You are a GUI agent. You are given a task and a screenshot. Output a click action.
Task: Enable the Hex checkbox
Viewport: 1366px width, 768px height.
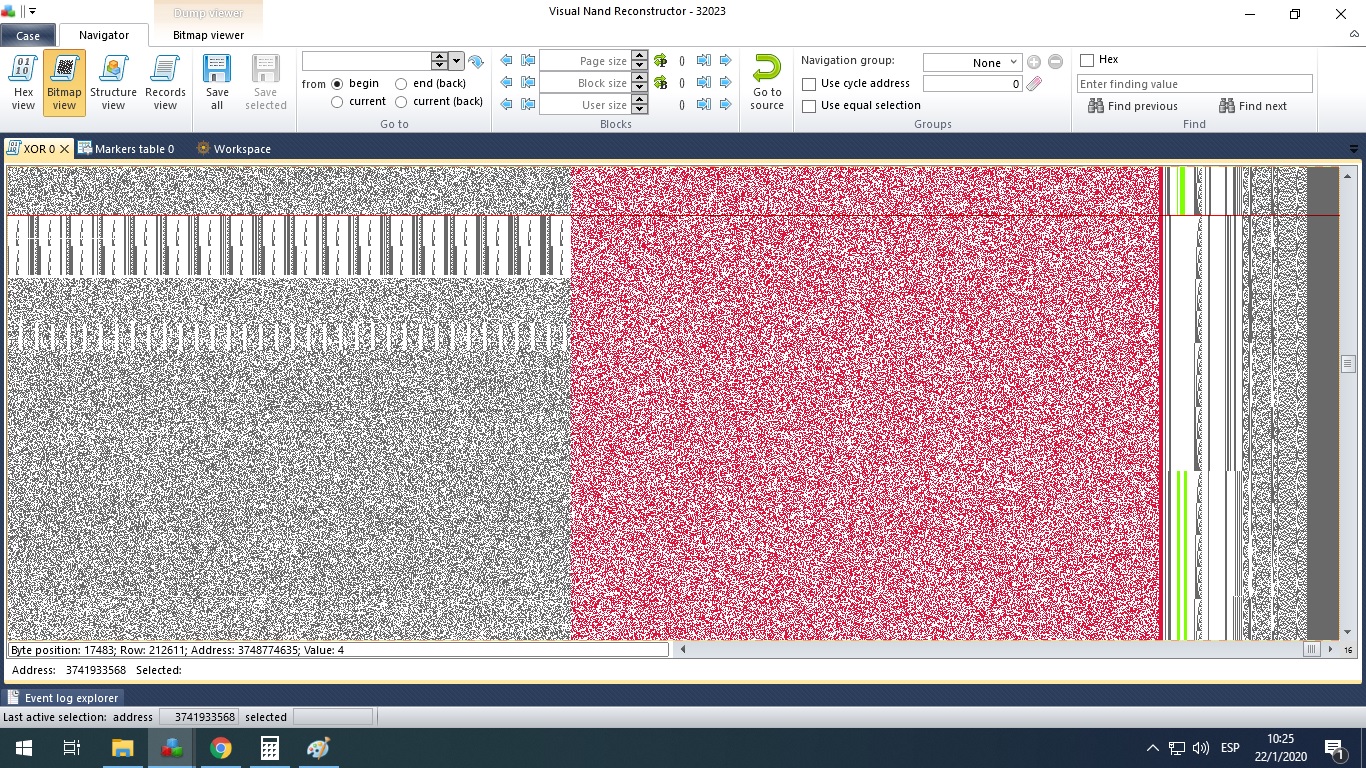pos(1087,60)
